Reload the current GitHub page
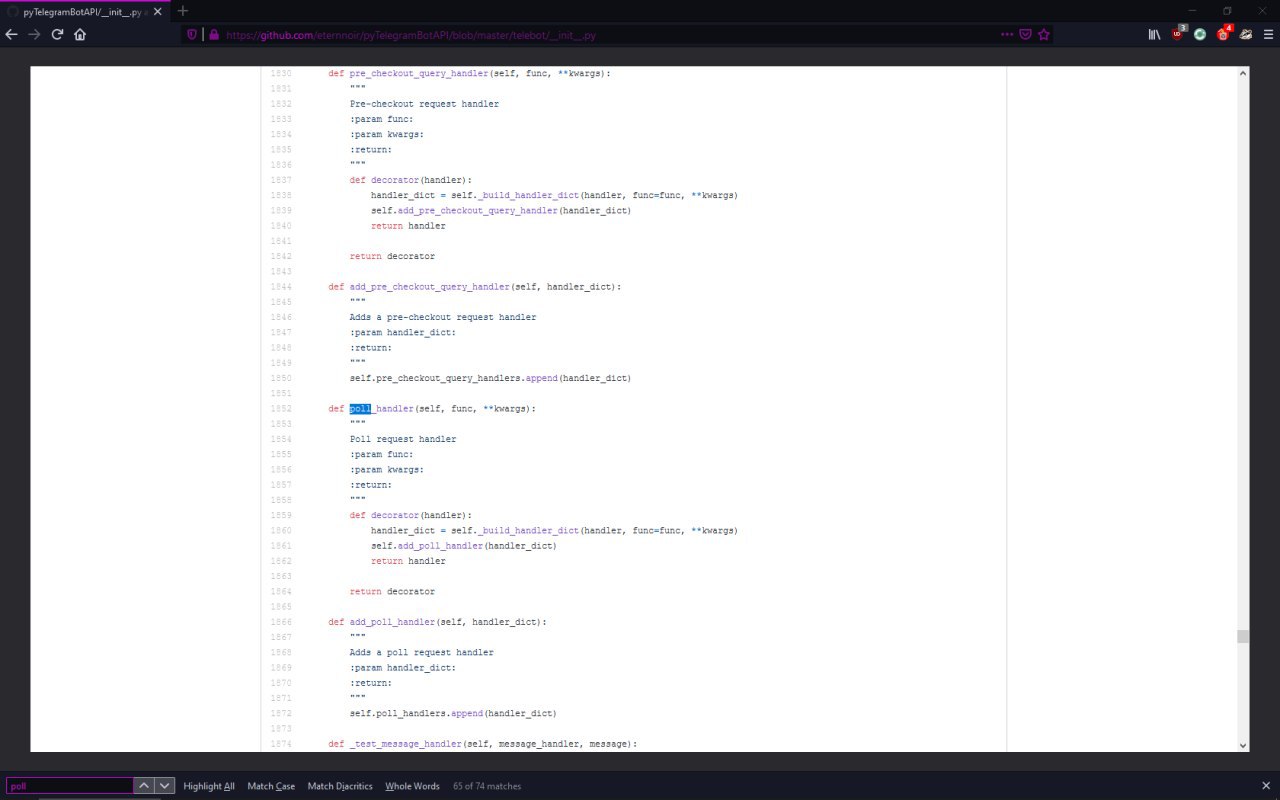 pyautogui.click(x=57, y=34)
